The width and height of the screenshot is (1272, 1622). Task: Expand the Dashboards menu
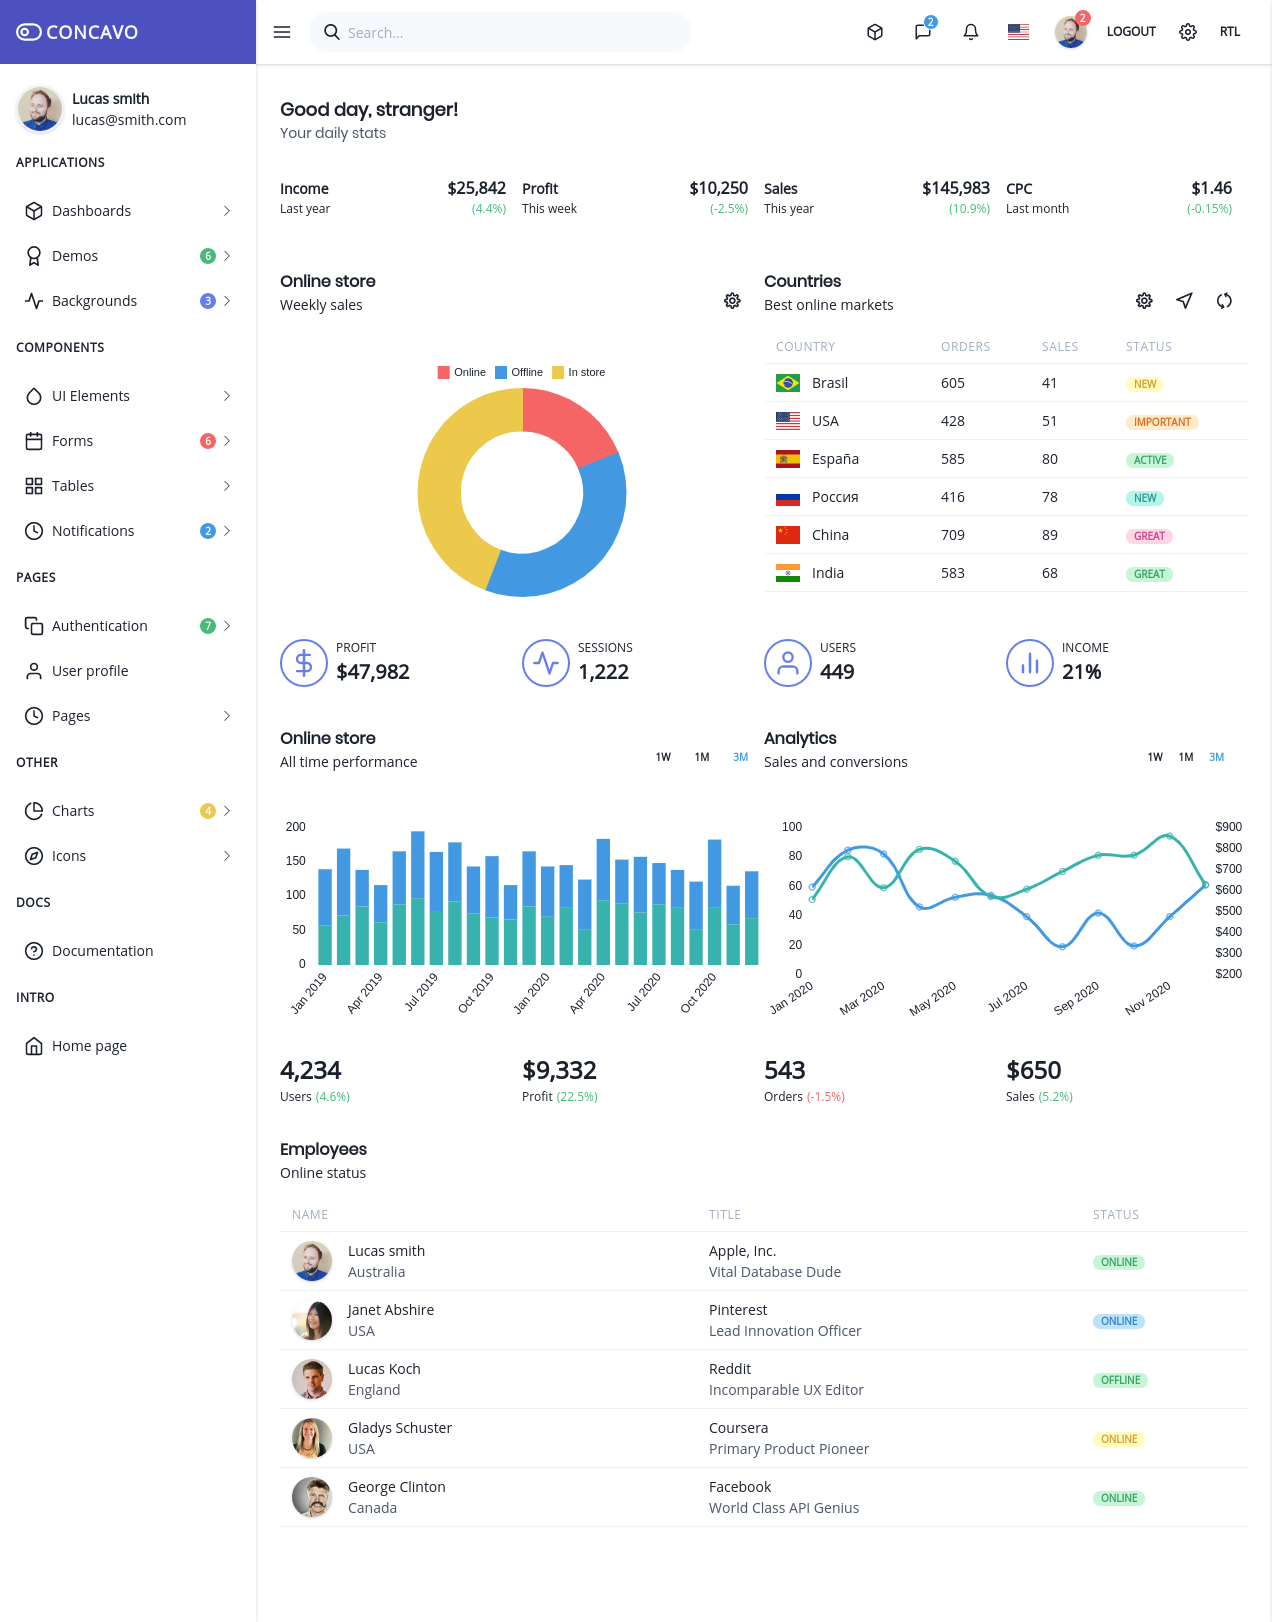[128, 211]
